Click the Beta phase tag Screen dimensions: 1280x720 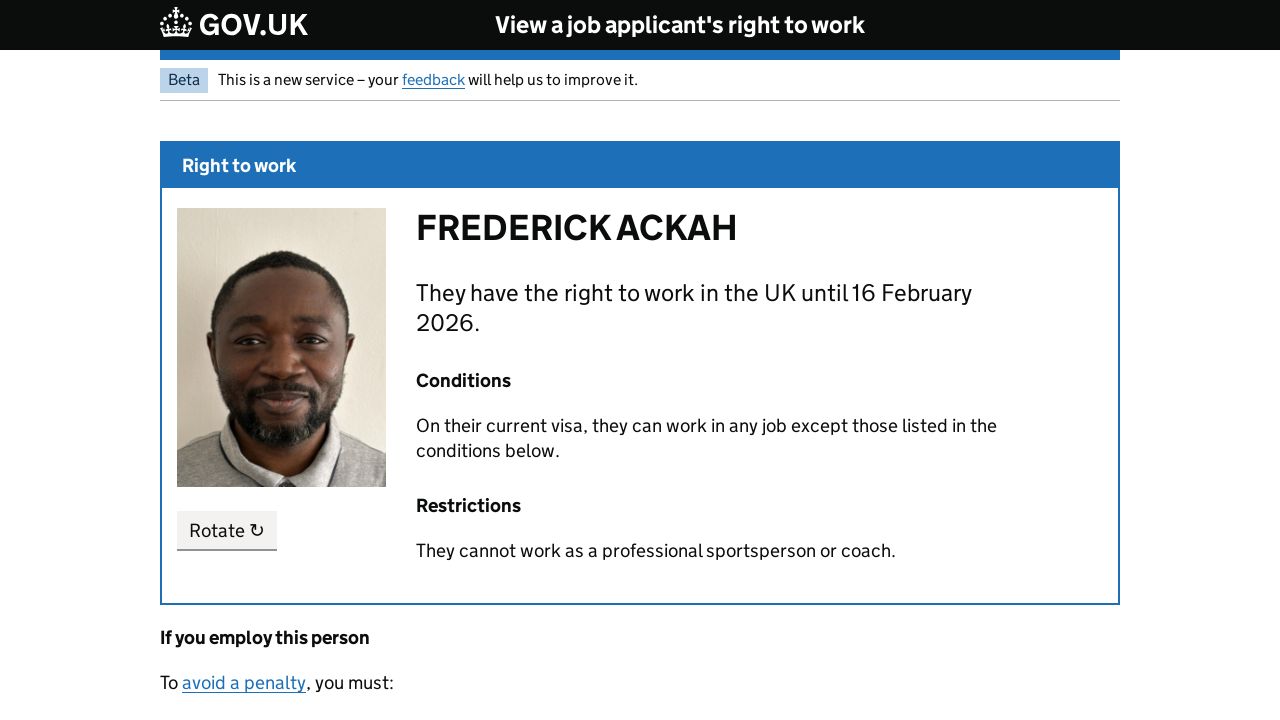(x=184, y=80)
